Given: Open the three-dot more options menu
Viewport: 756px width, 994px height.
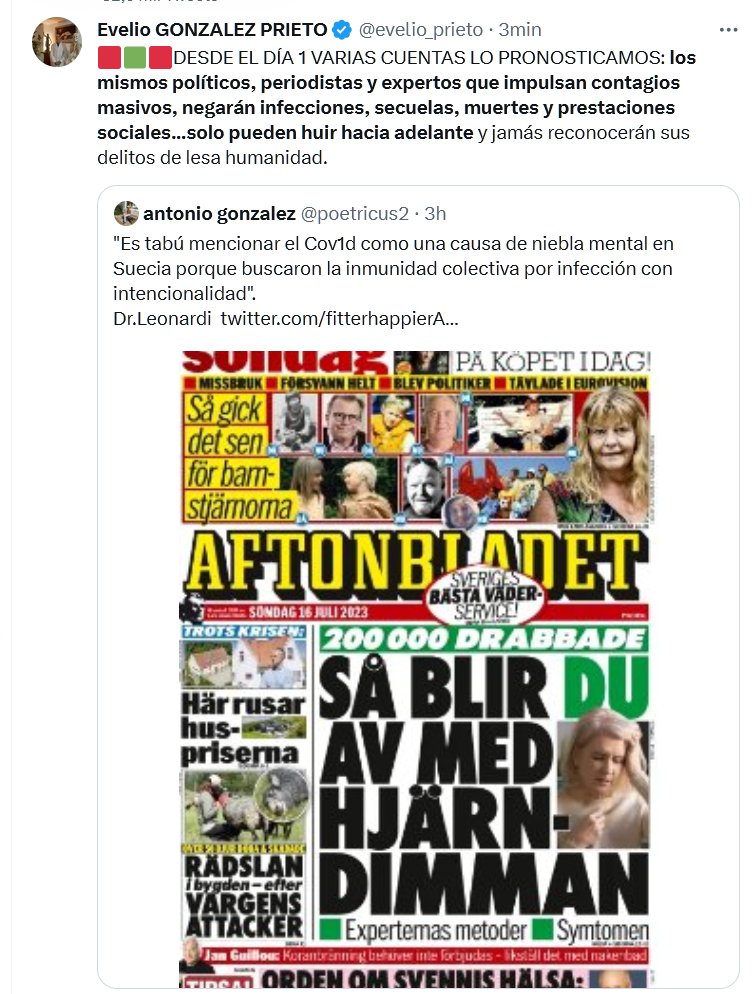Looking at the screenshot, I should tap(728, 30).
